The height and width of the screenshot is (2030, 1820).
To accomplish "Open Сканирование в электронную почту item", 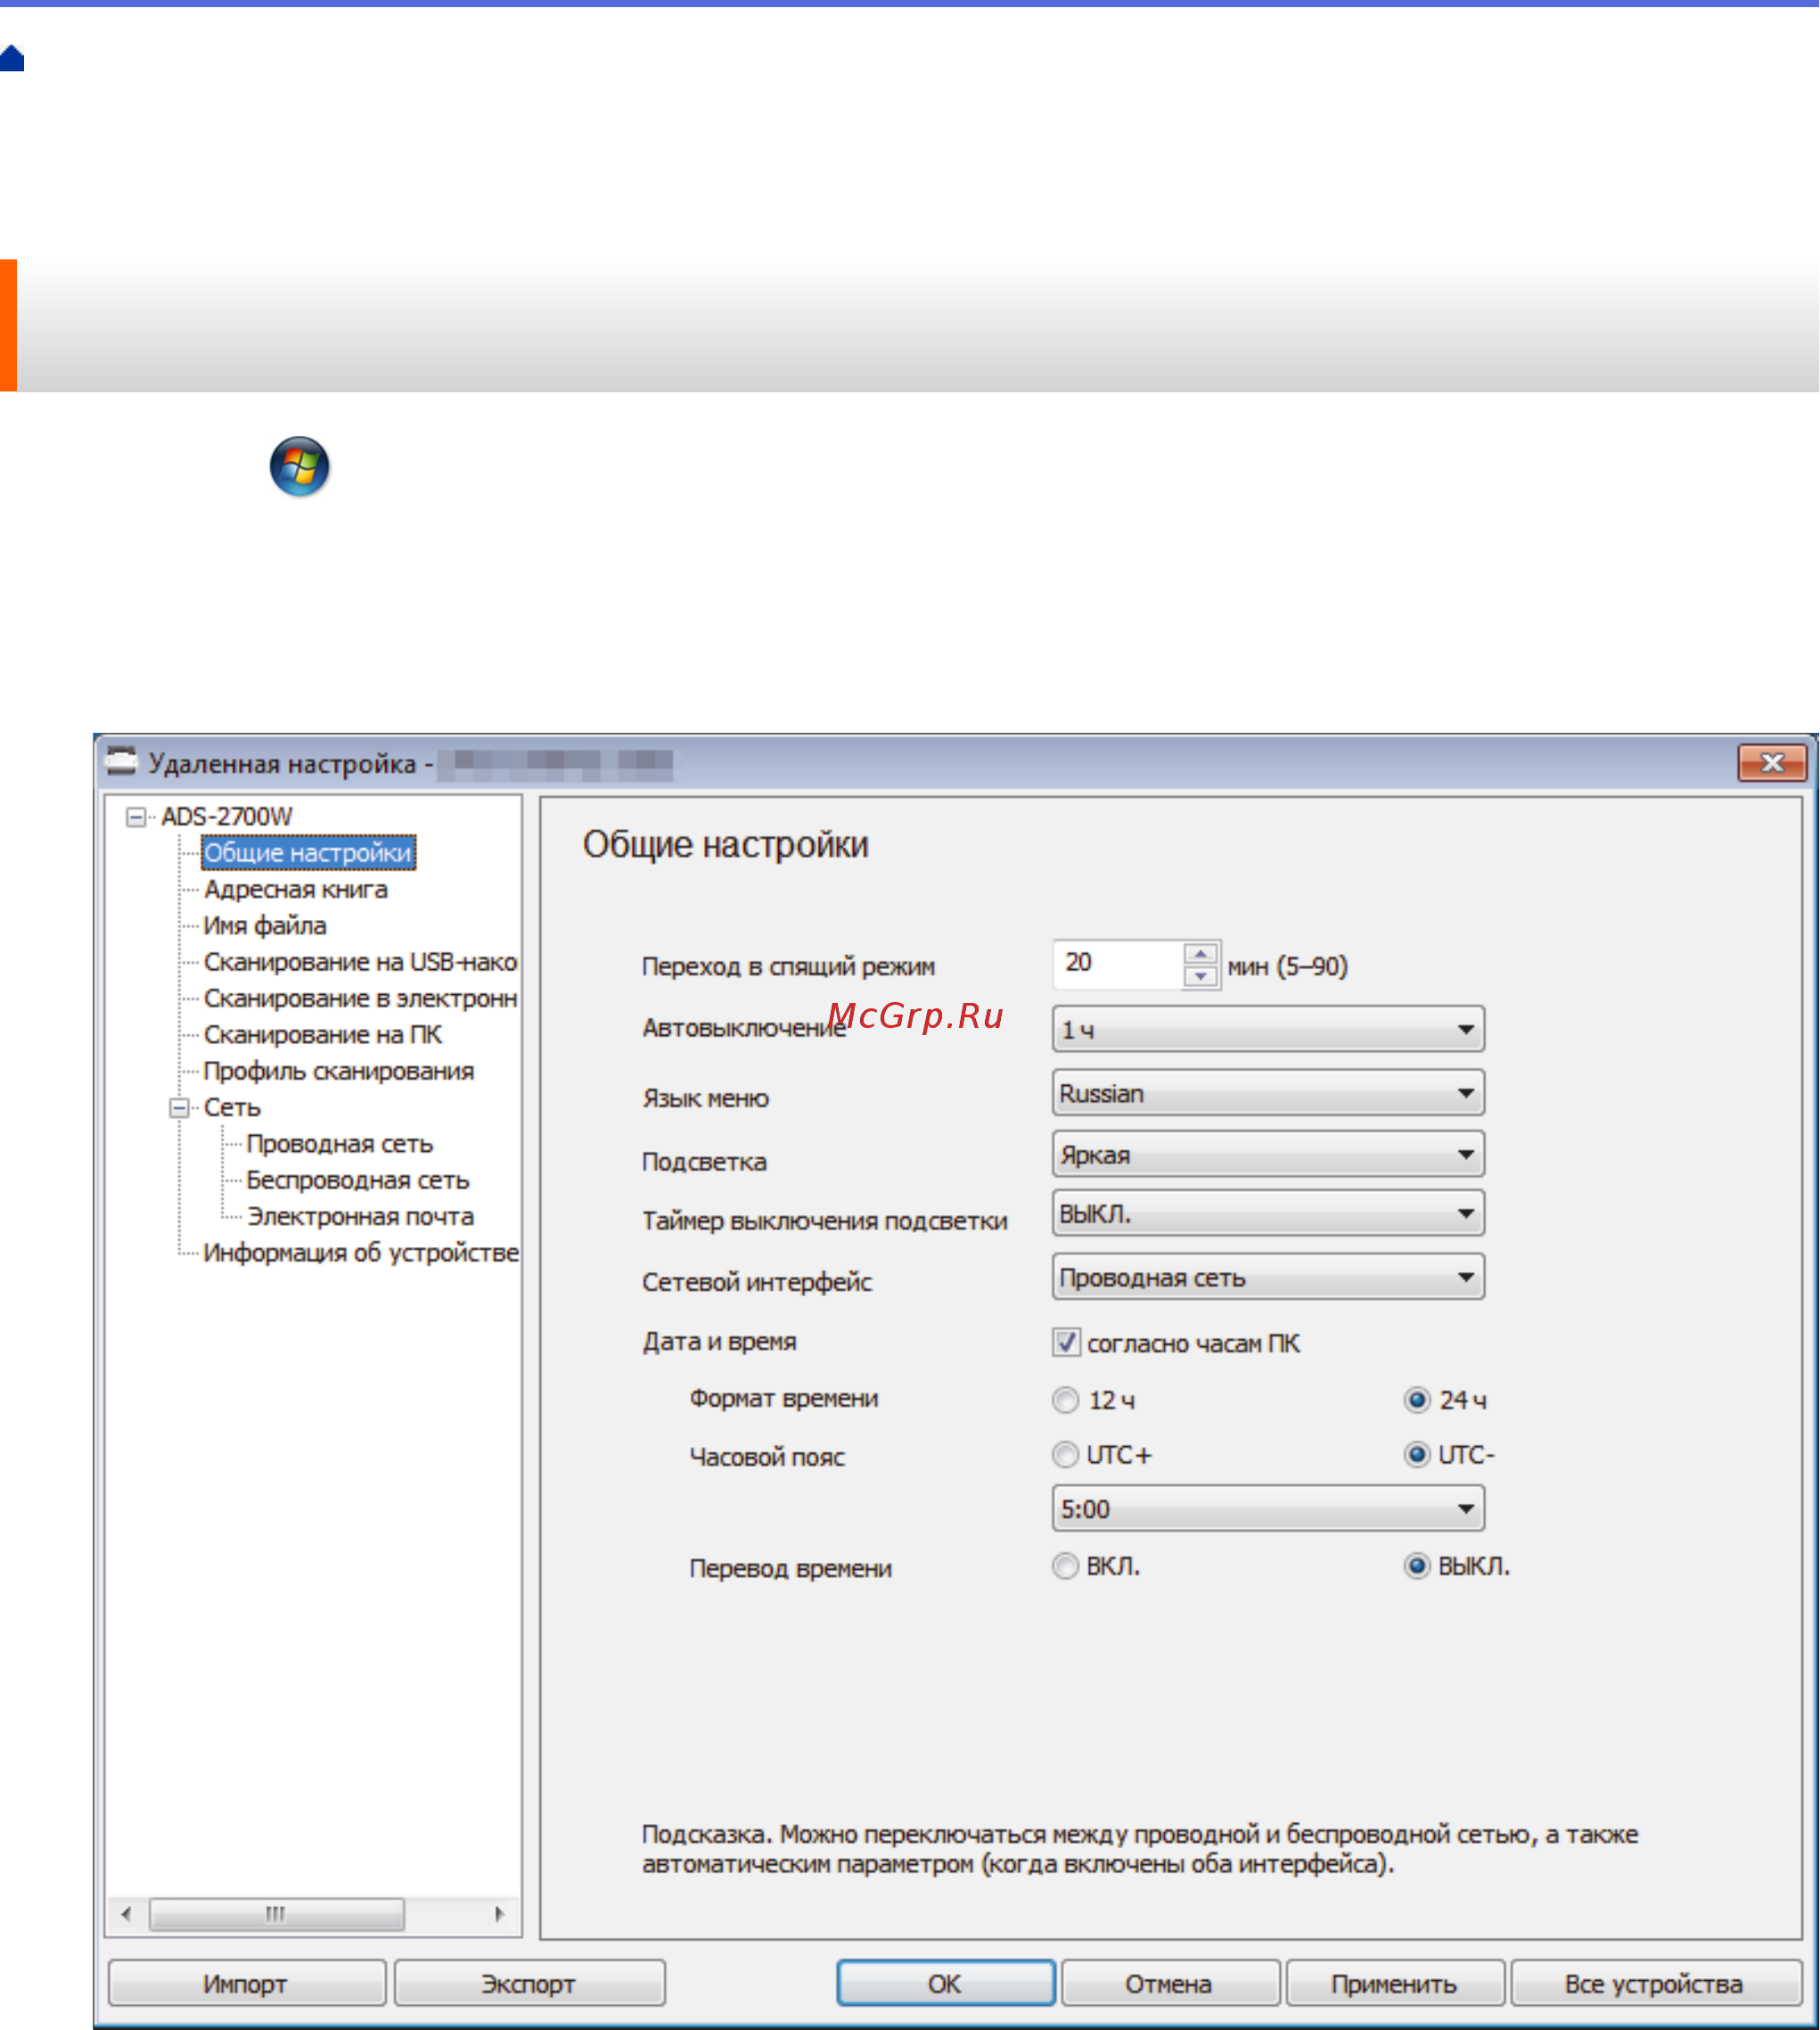I will point(360,998).
